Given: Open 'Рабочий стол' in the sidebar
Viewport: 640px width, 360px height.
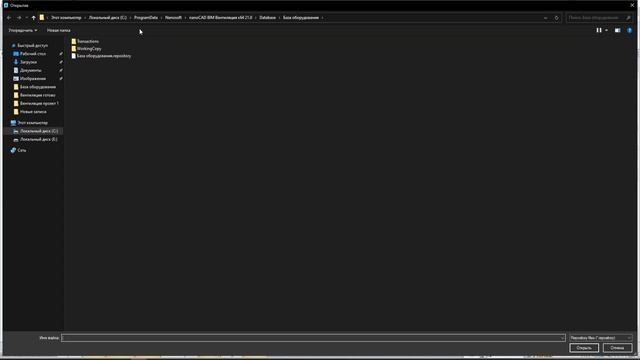Looking at the screenshot, I should click(x=33, y=54).
